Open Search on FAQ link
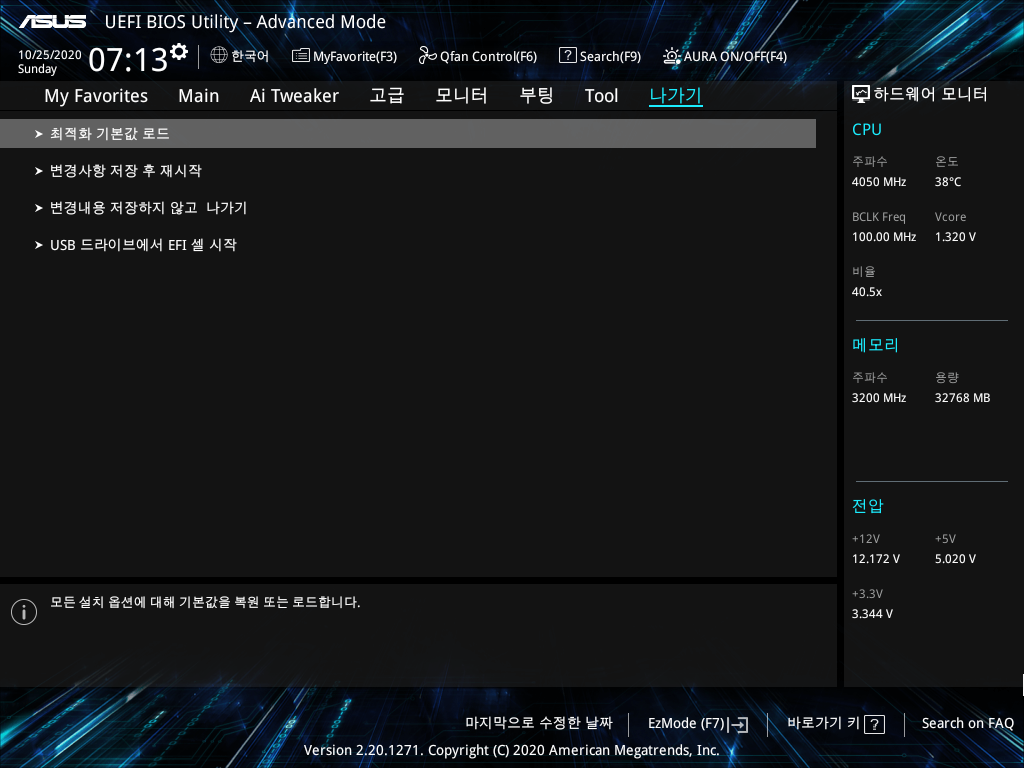Viewport: 1024px width, 768px height. [967, 724]
